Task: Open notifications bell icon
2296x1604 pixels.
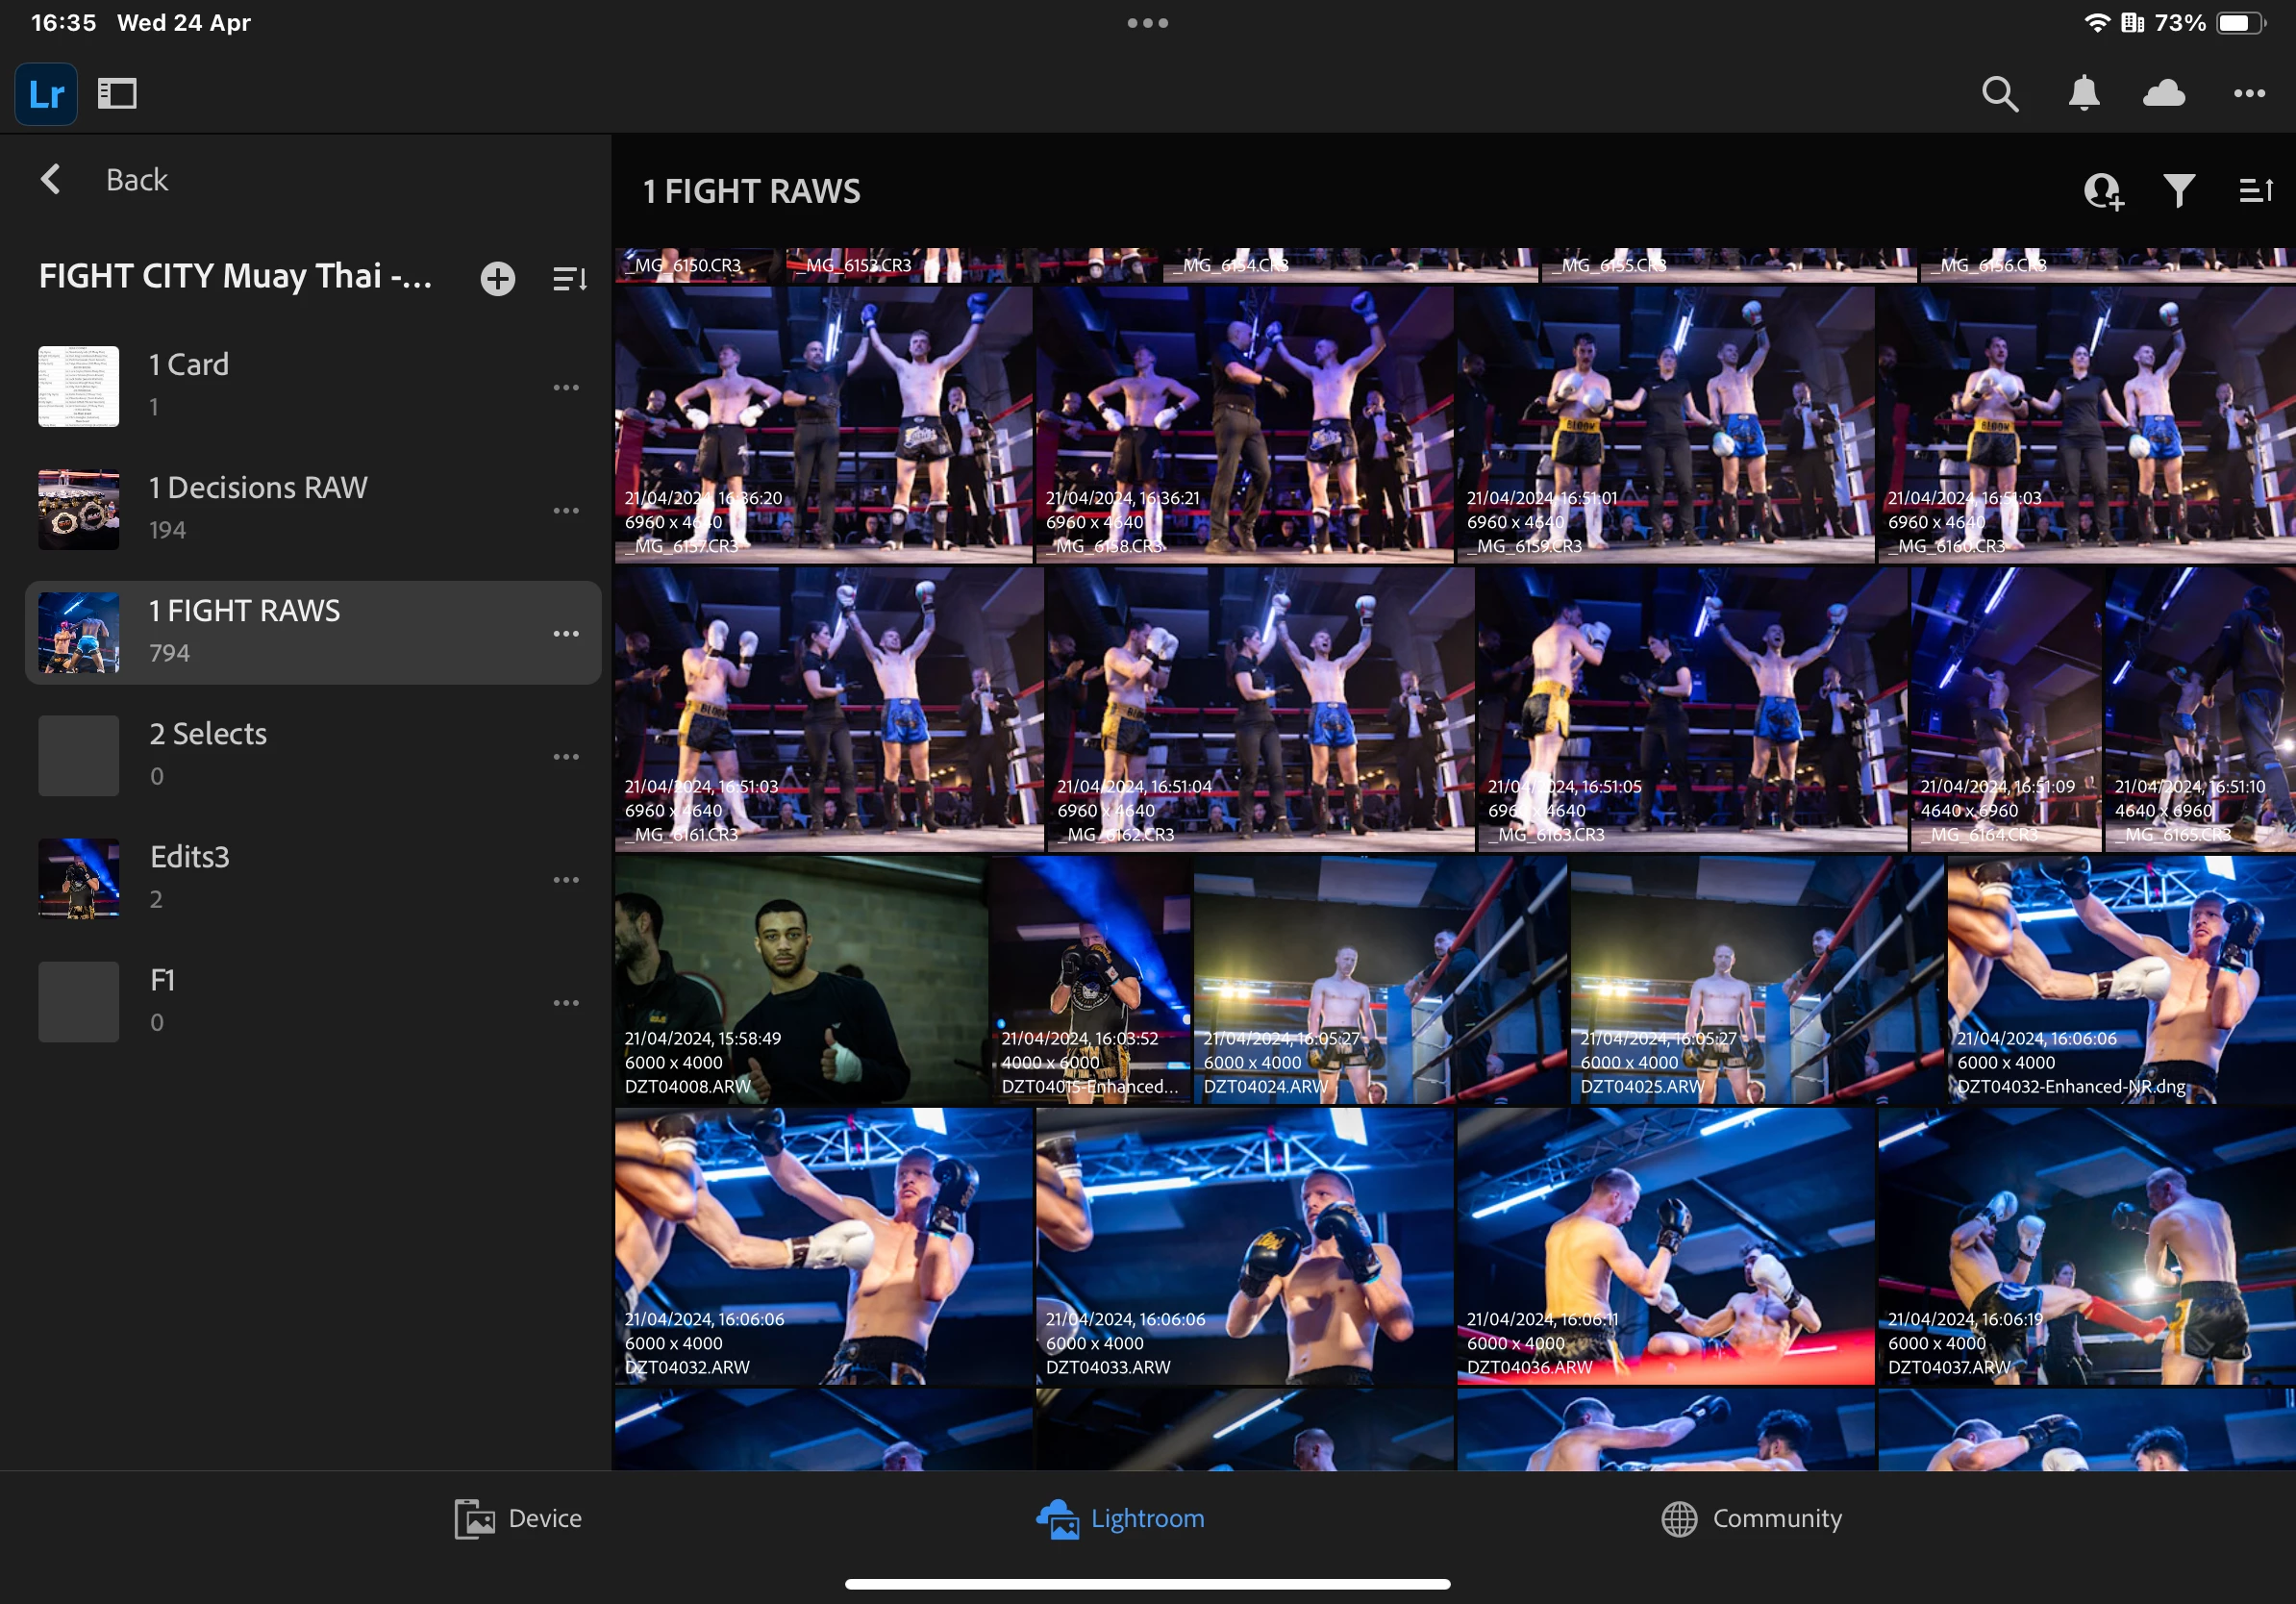Action: (2084, 94)
